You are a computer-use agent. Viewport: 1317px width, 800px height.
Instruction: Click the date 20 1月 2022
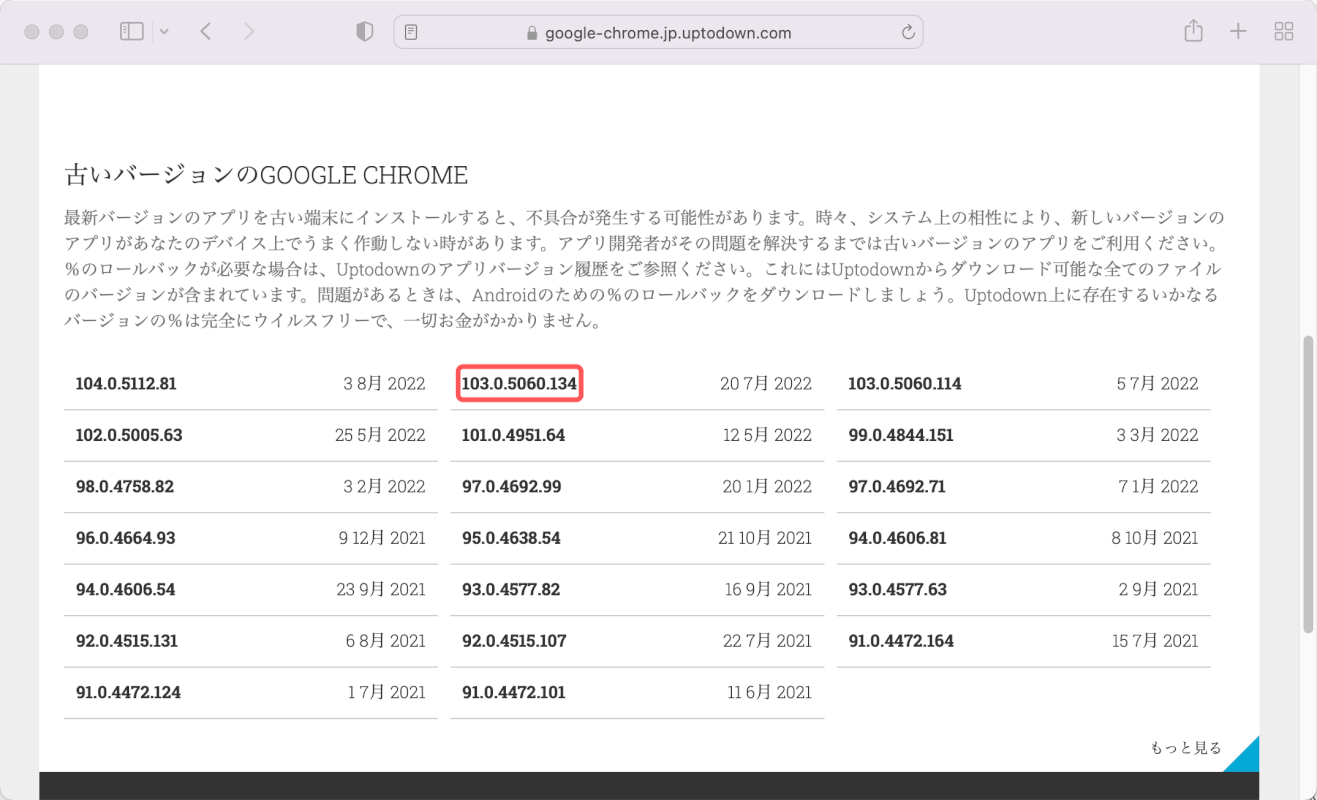(x=766, y=487)
